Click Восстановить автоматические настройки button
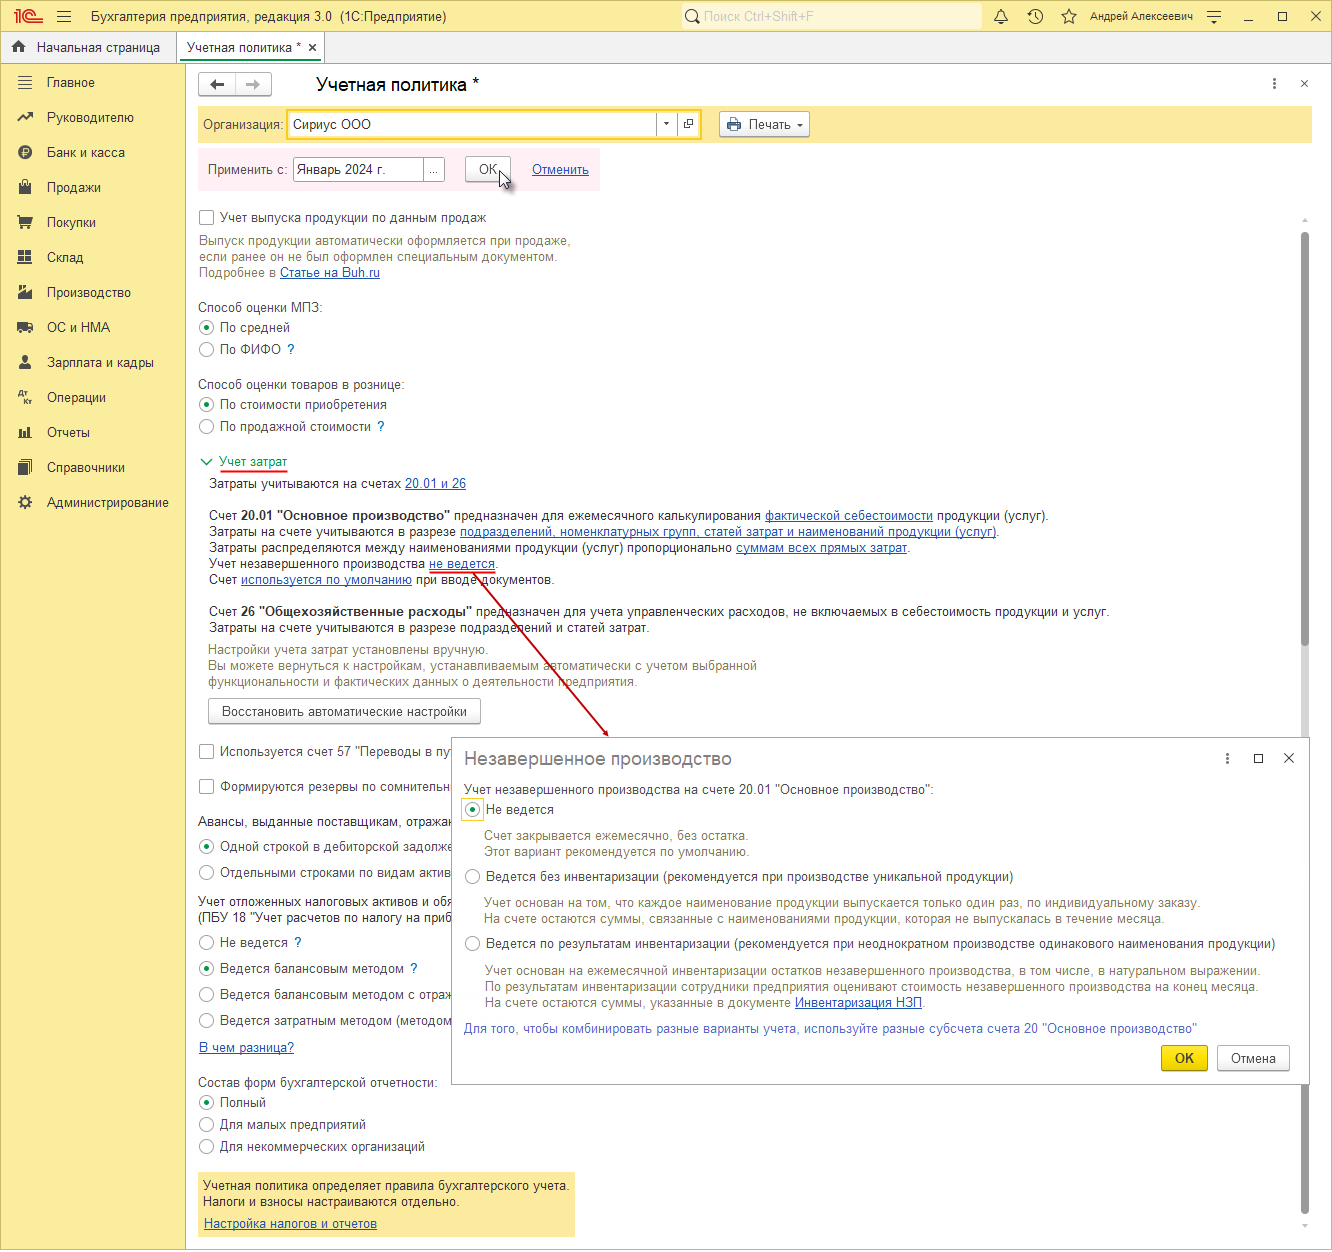The height and width of the screenshot is (1252, 1332). pos(344,711)
